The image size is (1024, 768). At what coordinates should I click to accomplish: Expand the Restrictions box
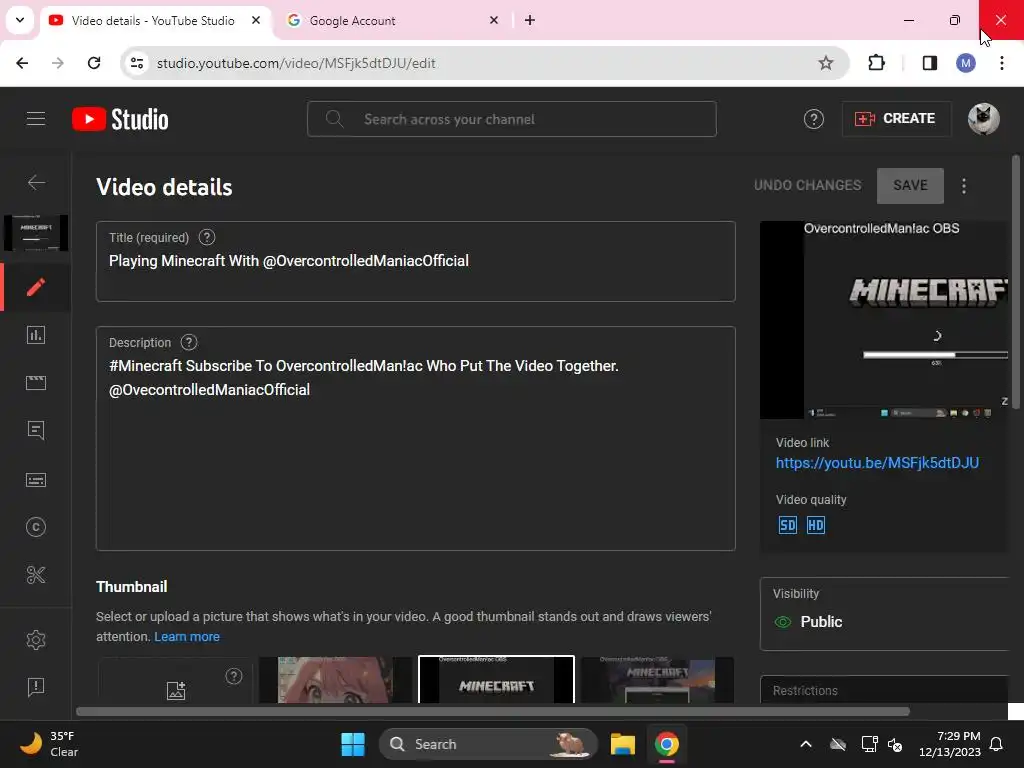pyautogui.click(x=885, y=690)
